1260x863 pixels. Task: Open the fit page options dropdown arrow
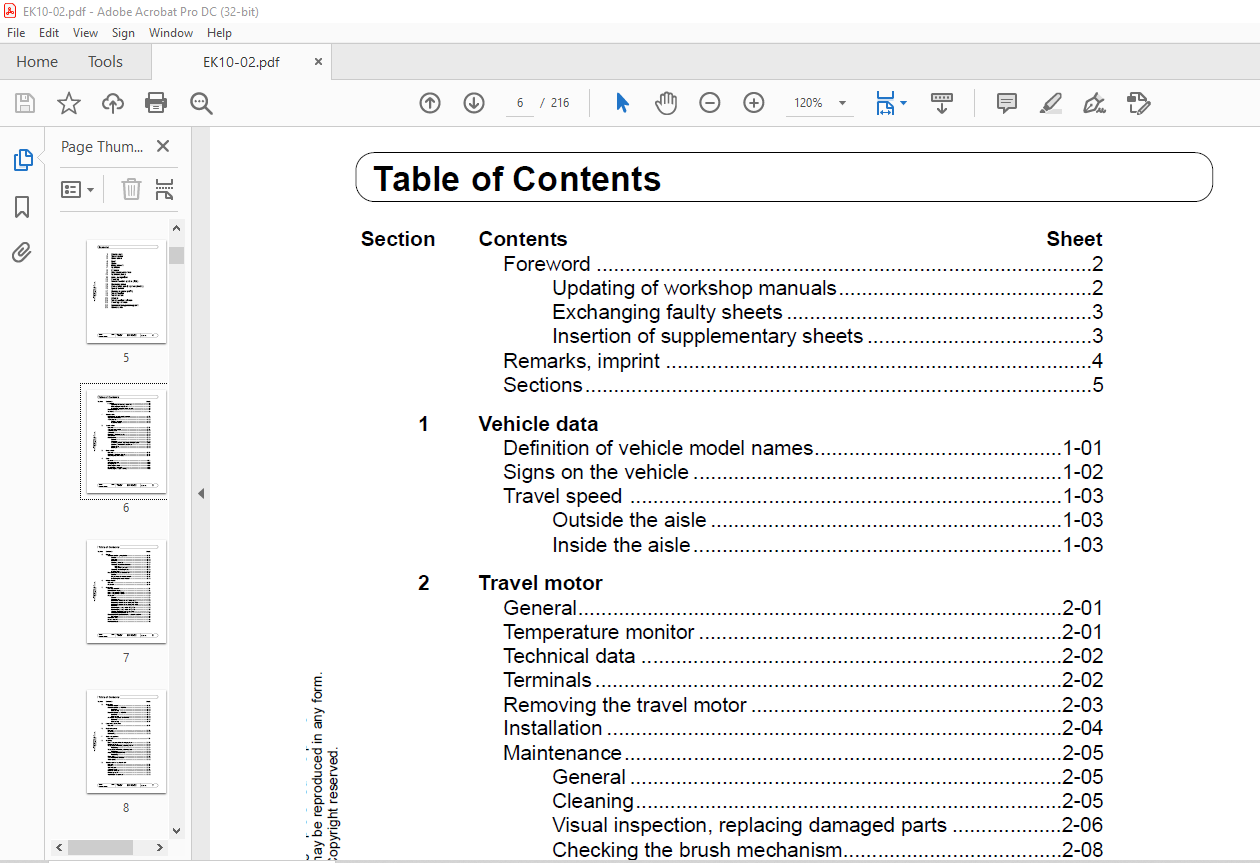904,103
